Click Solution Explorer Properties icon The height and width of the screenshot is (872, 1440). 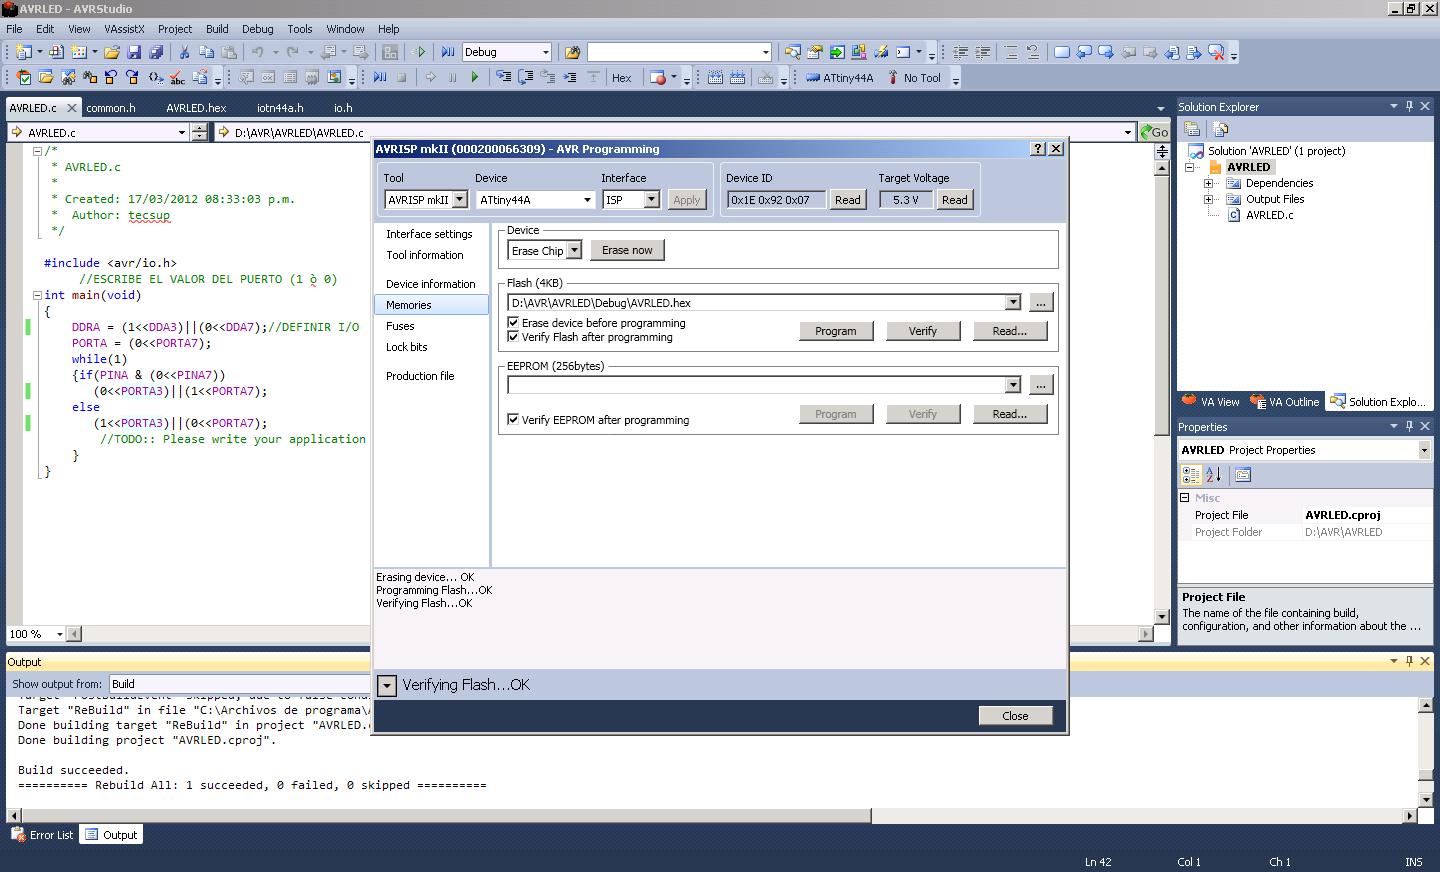coord(1192,129)
